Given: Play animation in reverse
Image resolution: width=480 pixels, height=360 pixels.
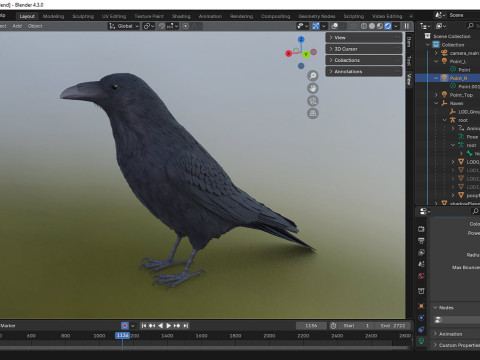Looking at the screenshot, I should click(160, 326).
